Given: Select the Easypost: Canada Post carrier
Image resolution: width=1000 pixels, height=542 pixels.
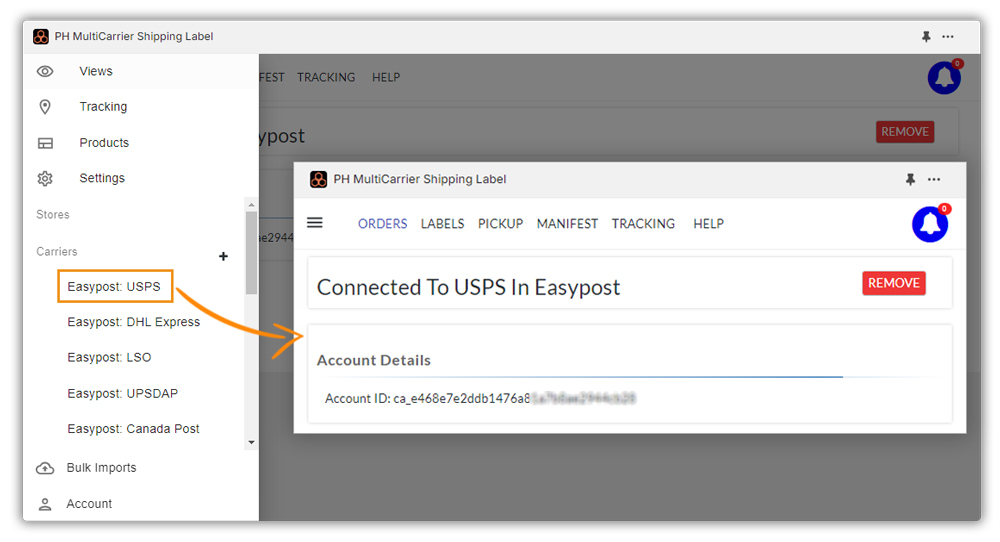Looking at the screenshot, I should pyautogui.click(x=133, y=429).
